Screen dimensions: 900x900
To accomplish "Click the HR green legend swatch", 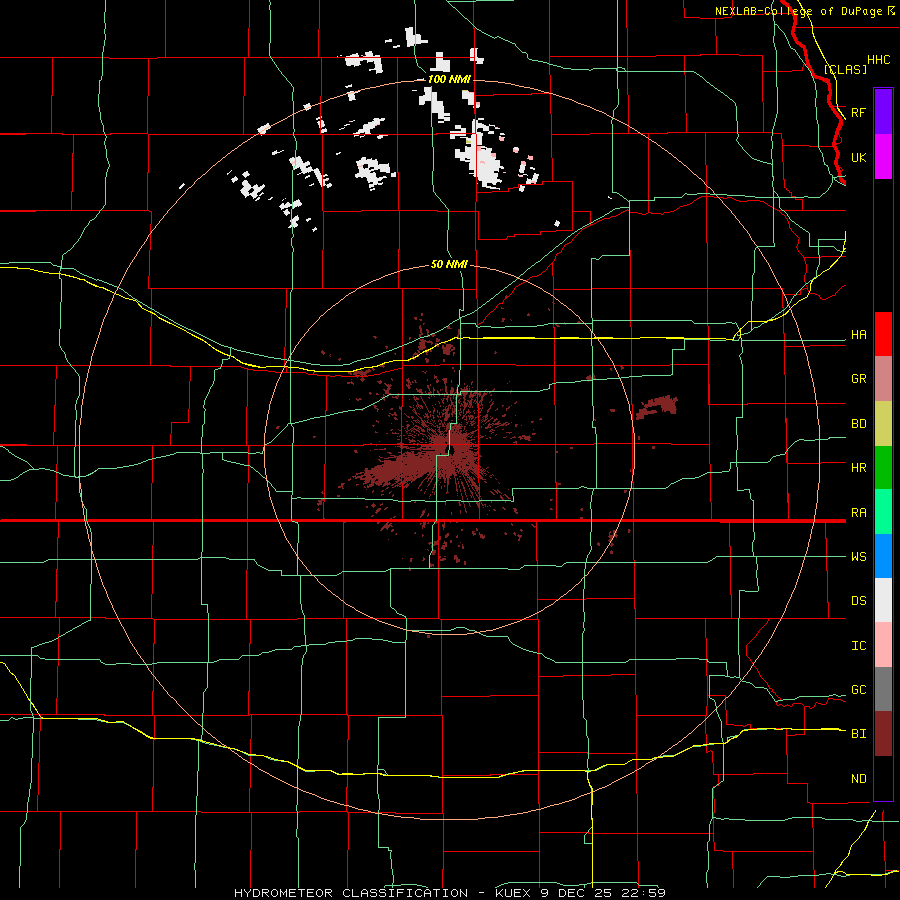I will pos(883,467).
